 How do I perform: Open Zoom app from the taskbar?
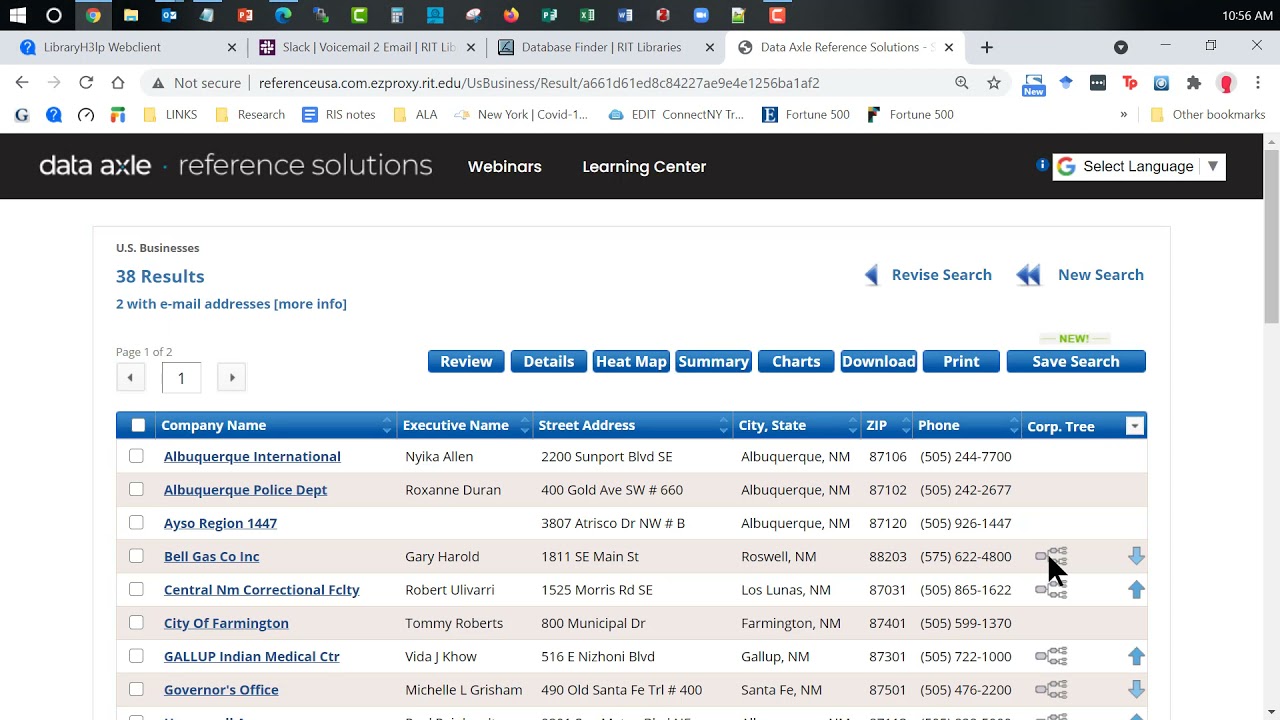click(701, 15)
